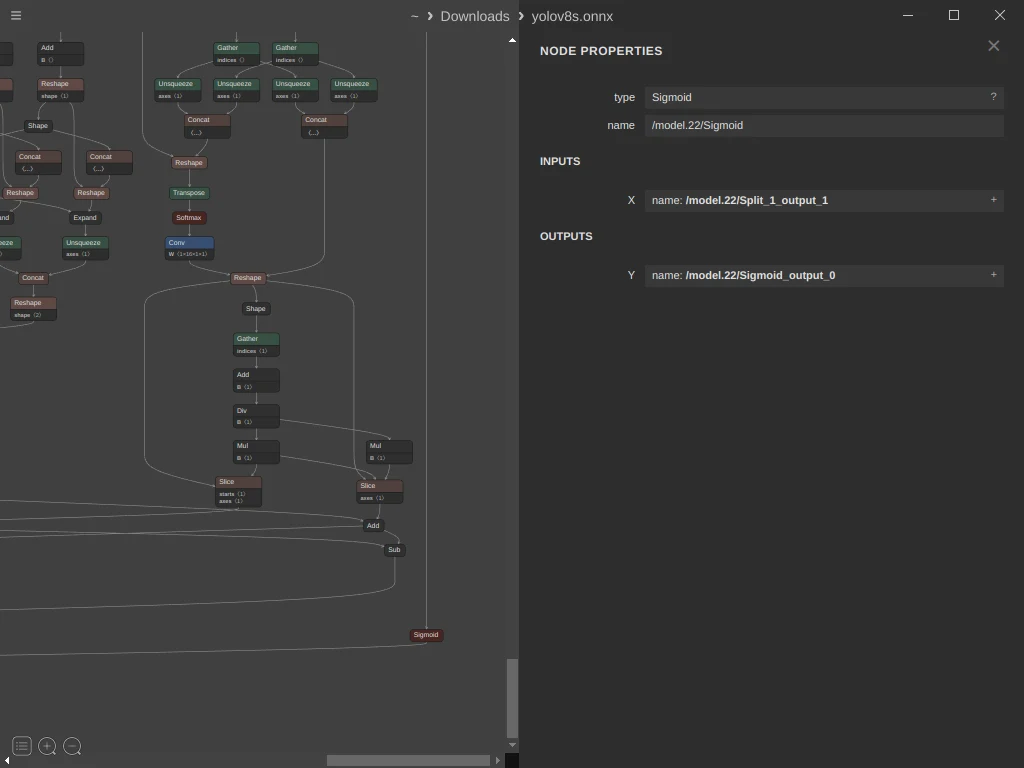1024x768 pixels.
Task: Select the Sigmoid node in graph
Action: (426, 635)
